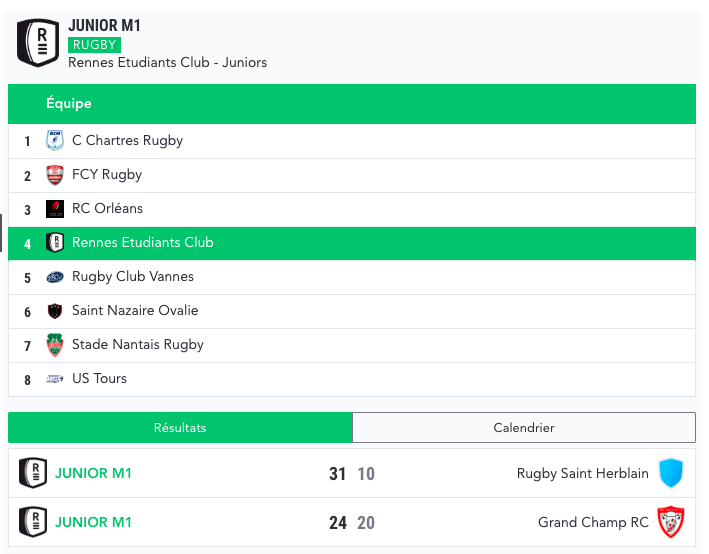Click the Saint Nazaire Ovalie logo

pyautogui.click(x=55, y=311)
